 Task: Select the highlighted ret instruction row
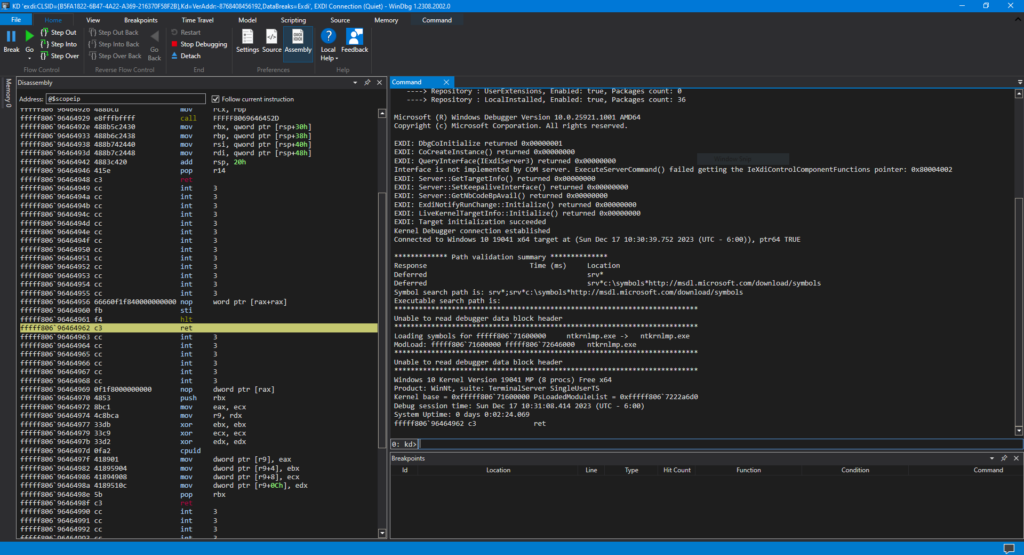(198, 328)
